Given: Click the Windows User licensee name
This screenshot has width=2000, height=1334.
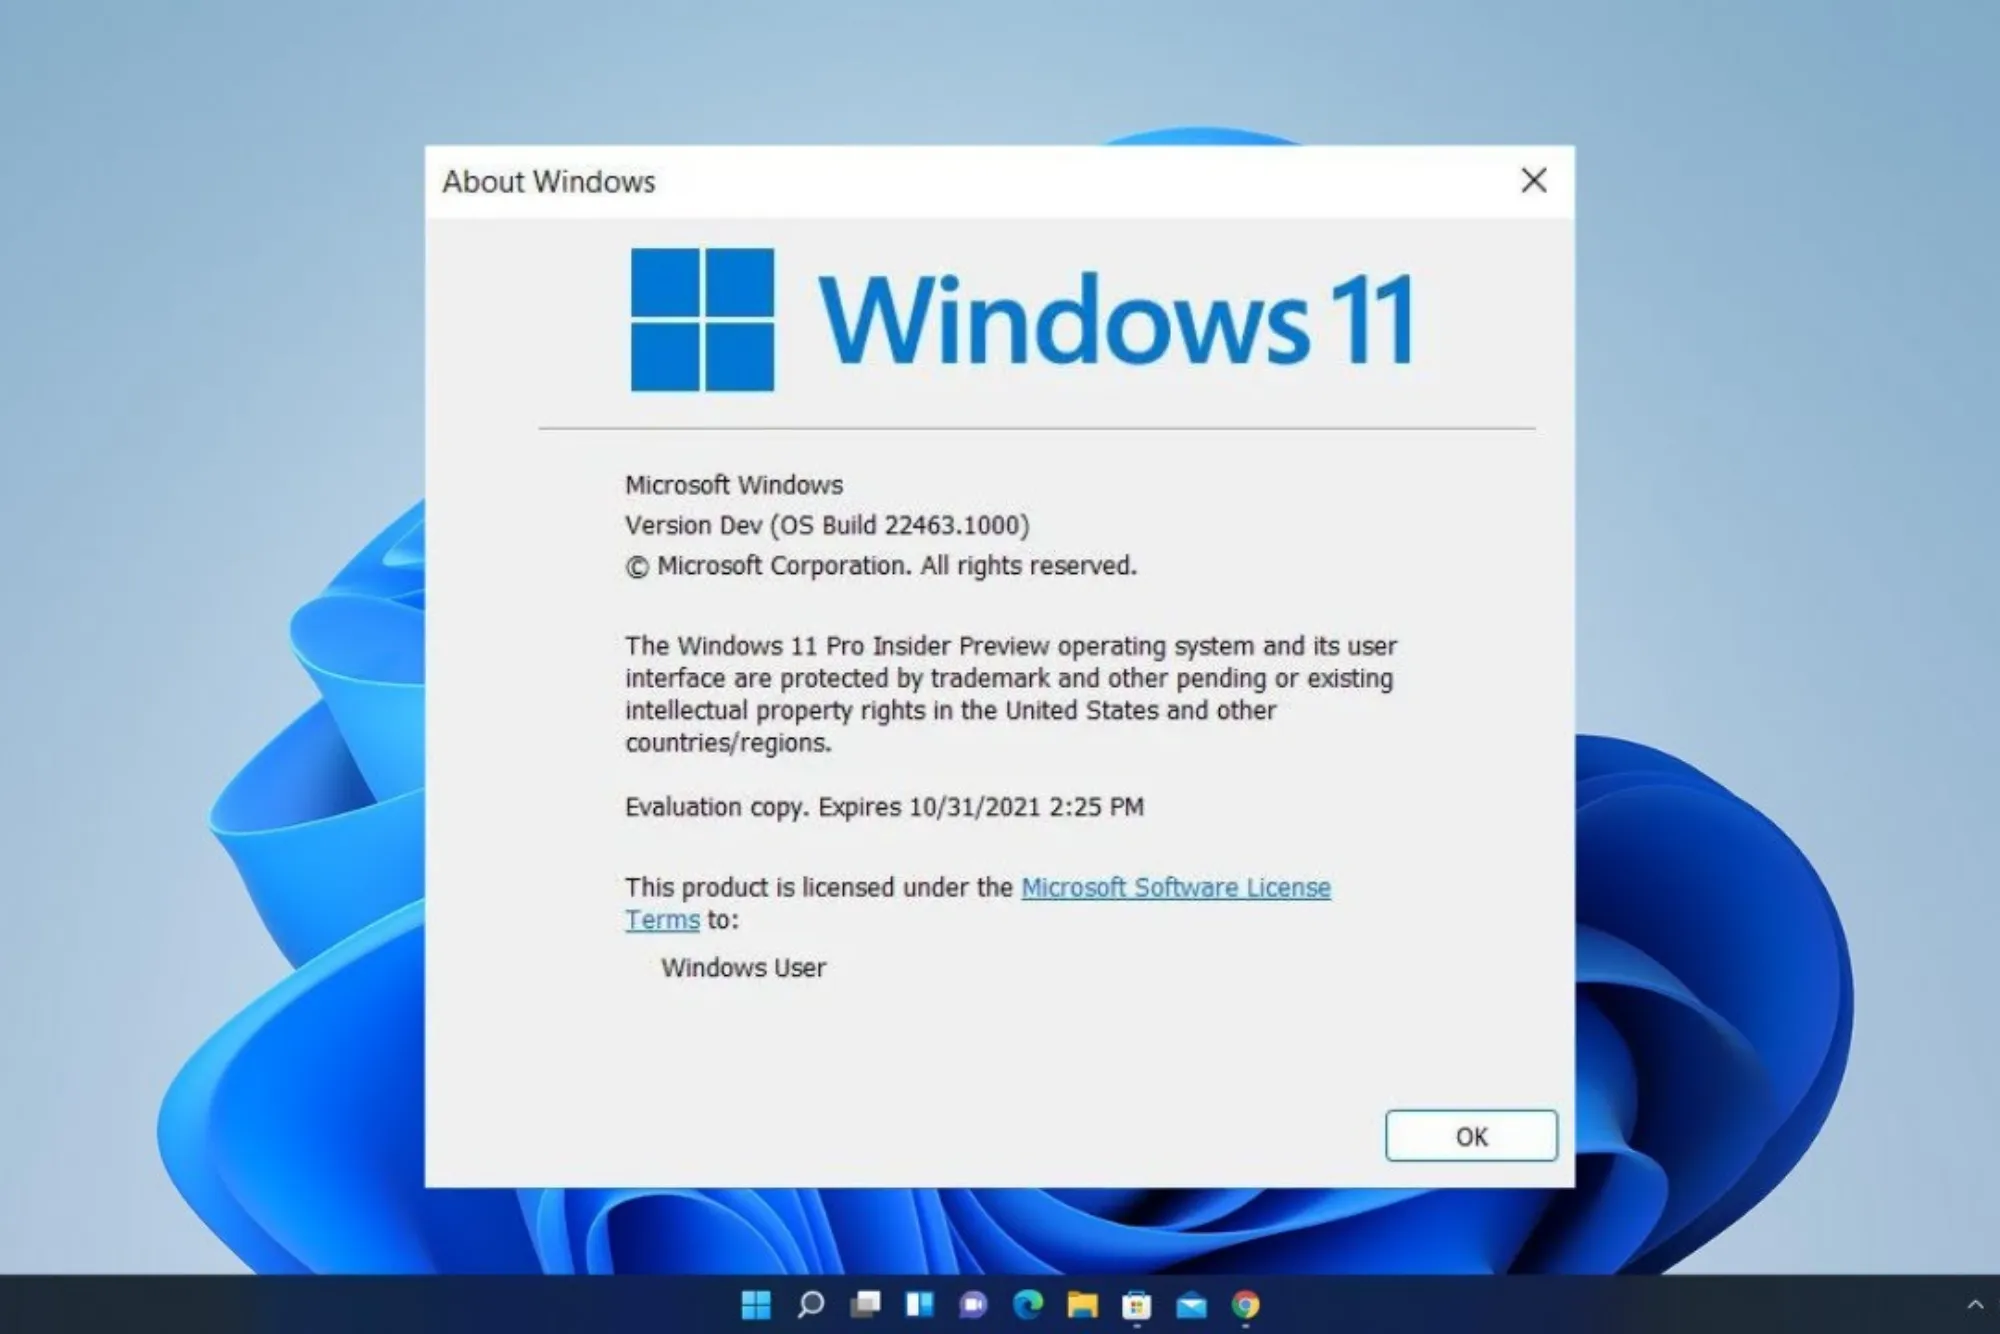Looking at the screenshot, I should point(745,967).
